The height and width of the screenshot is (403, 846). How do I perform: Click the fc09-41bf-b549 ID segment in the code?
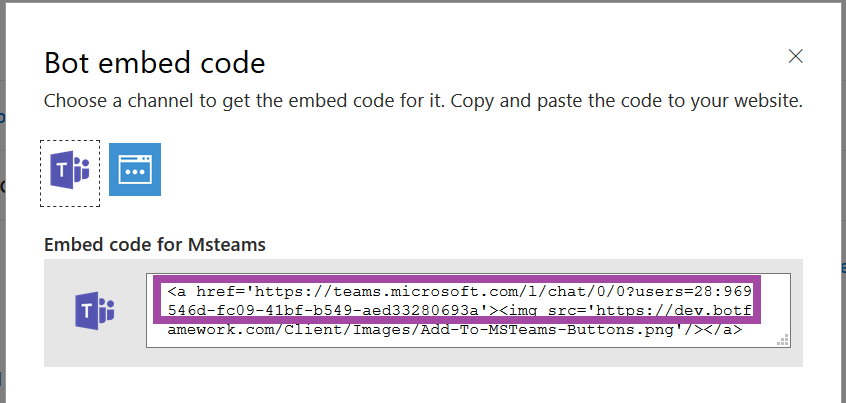283,311
